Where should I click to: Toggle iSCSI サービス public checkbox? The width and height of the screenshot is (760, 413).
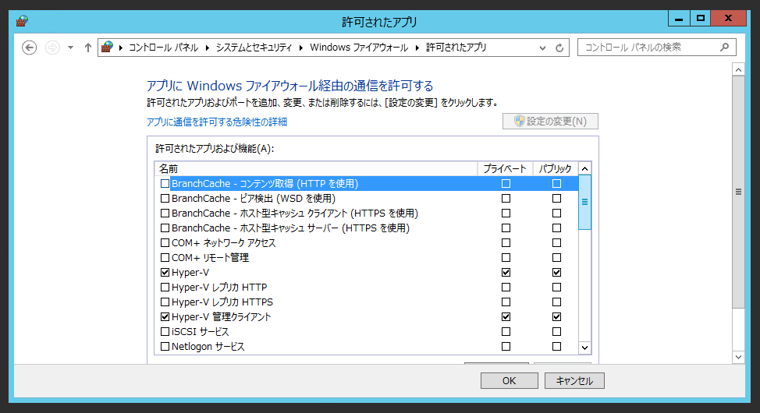(x=556, y=332)
